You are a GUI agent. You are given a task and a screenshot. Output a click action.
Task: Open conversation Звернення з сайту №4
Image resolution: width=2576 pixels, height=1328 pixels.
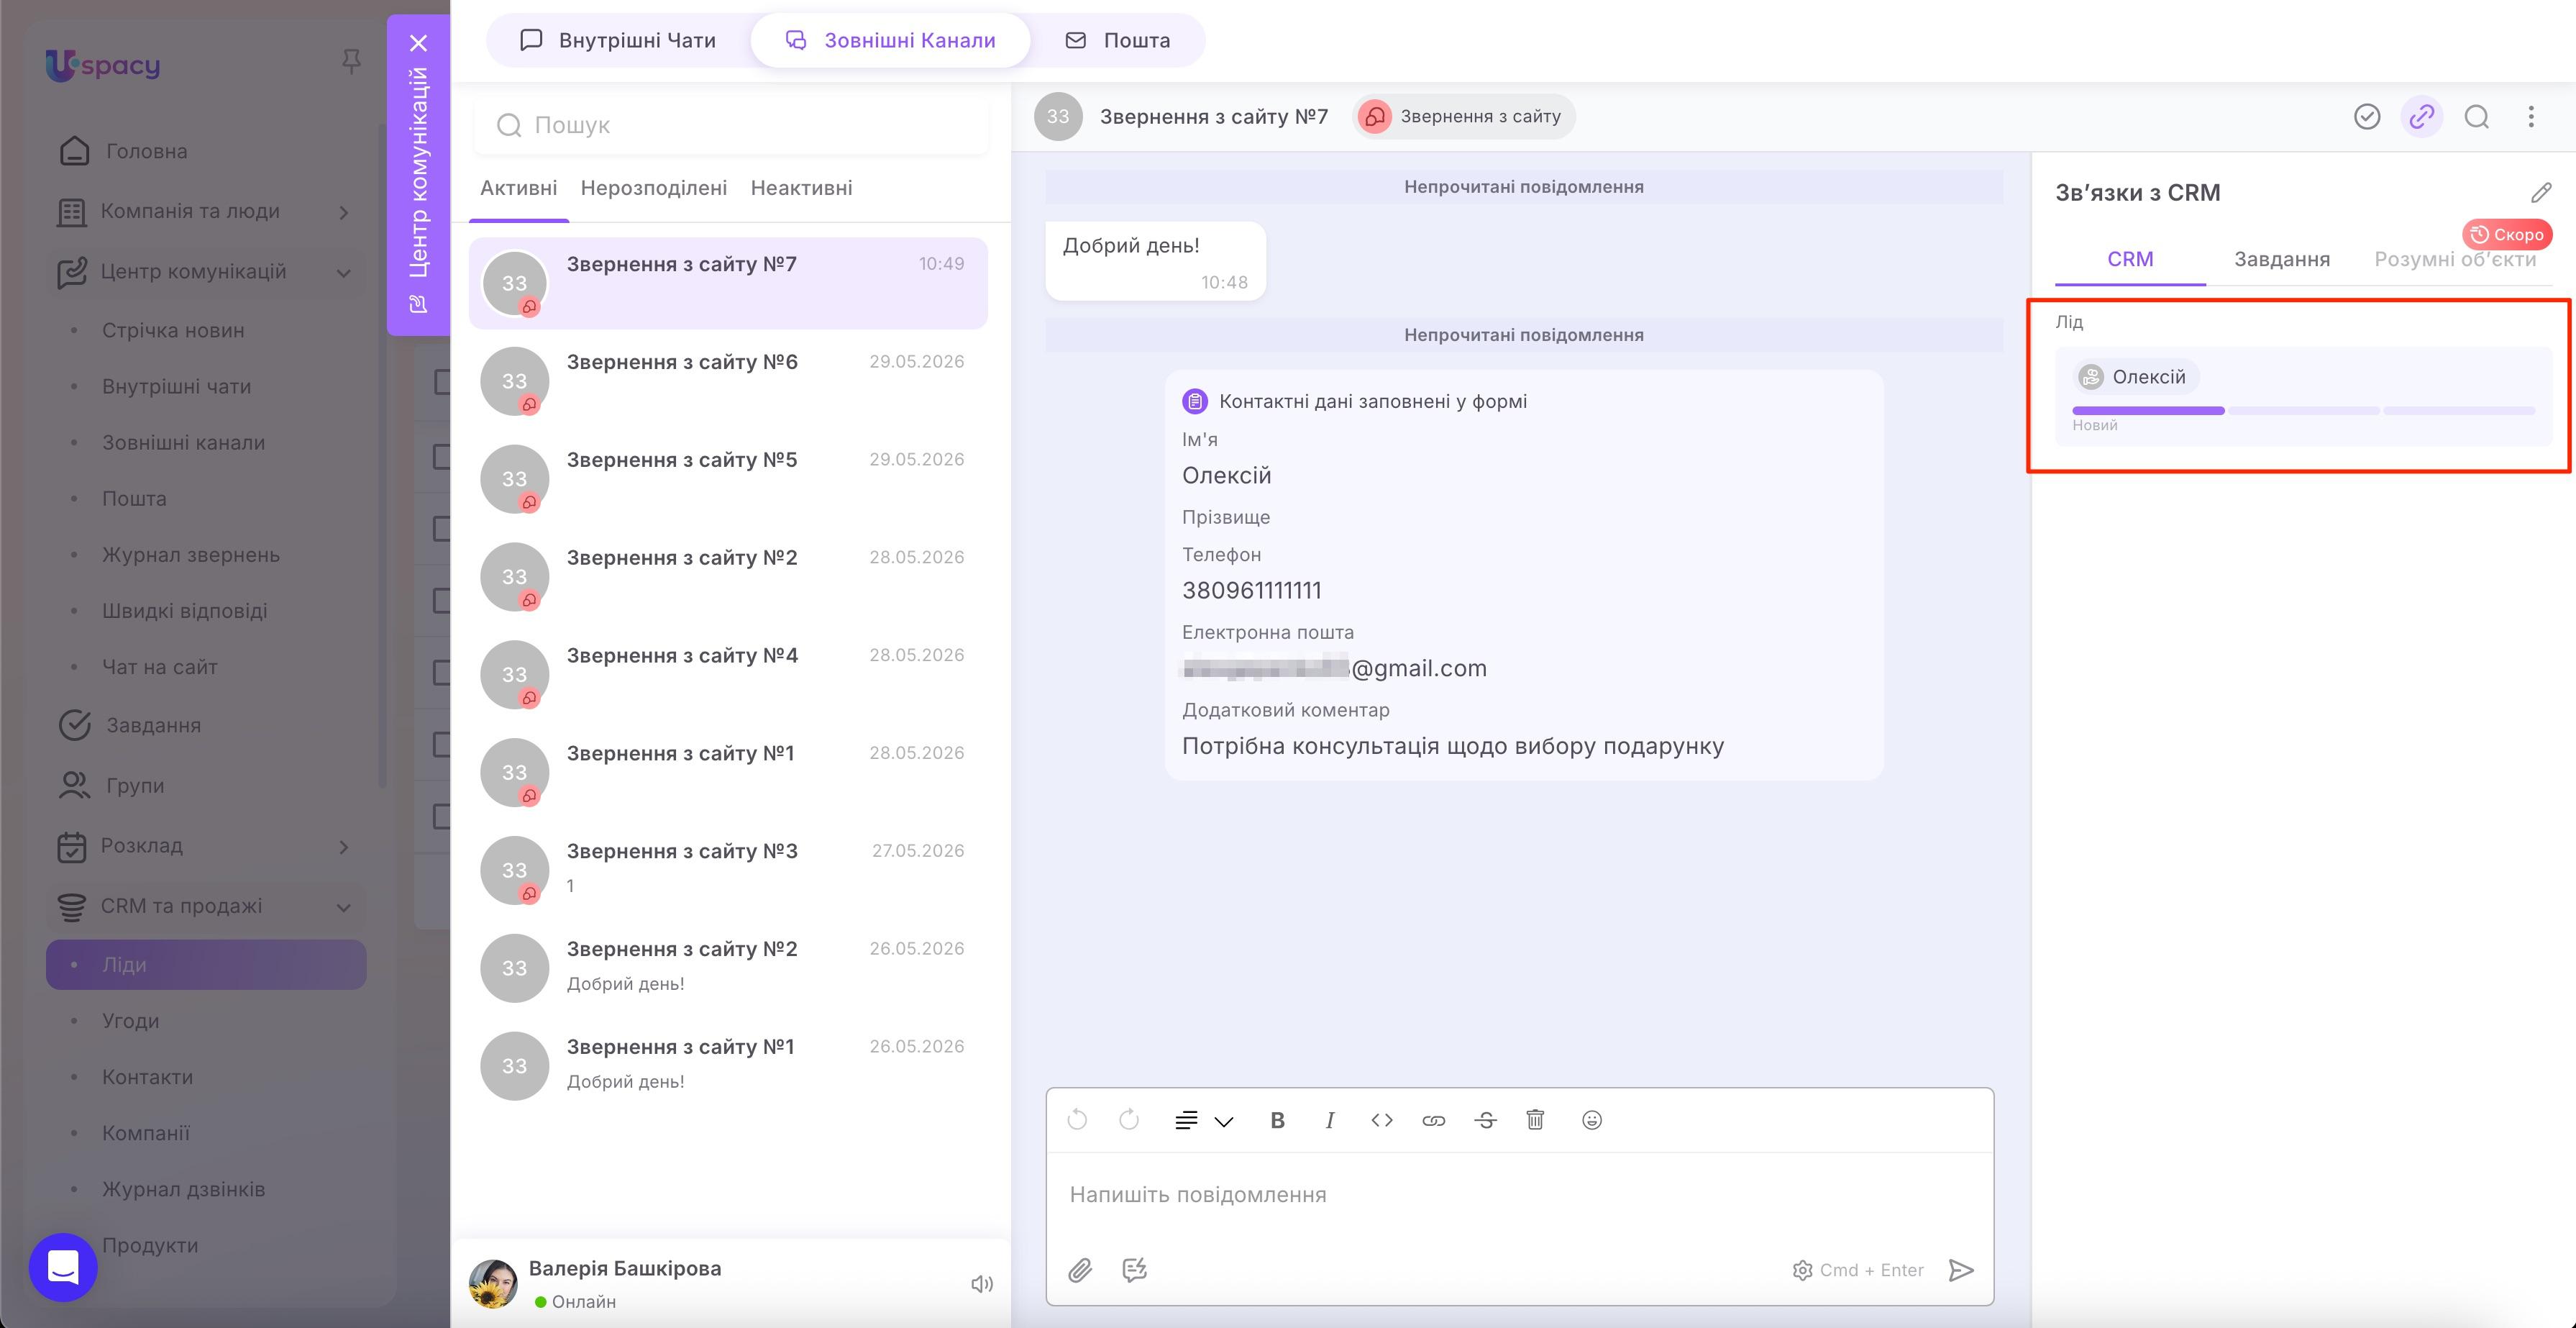tap(728, 674)
